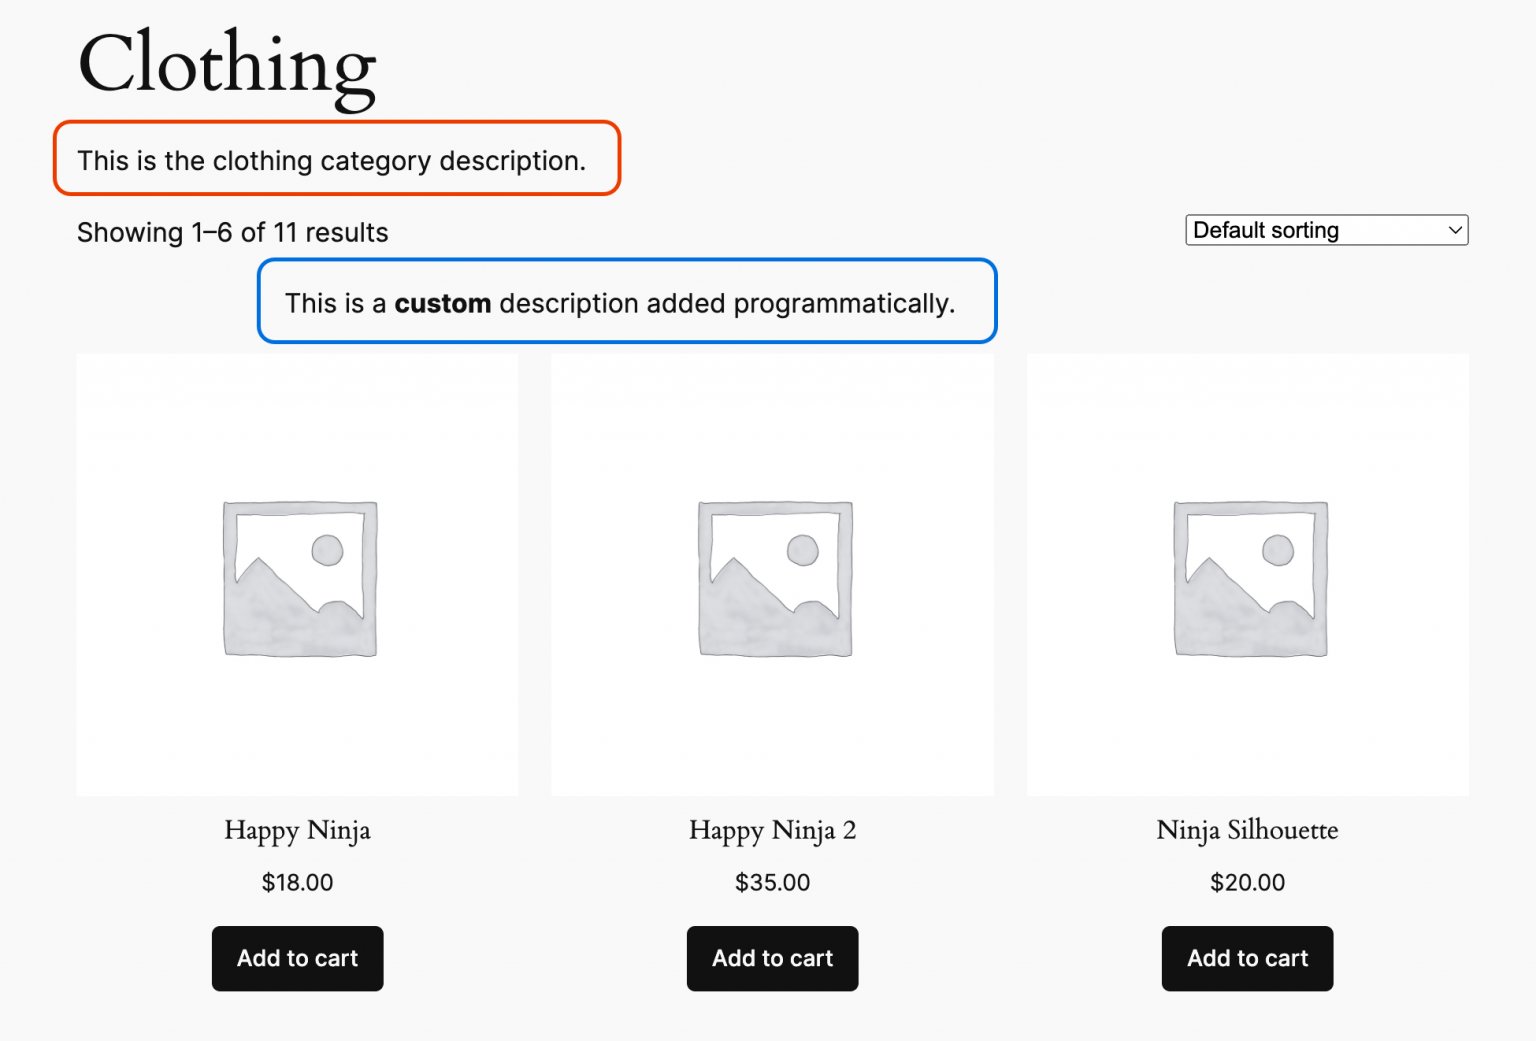The image size is (1536, 1041).
Task: Add Happy Ninja to cart
Action: pyautogui.click(x=297, y=958)
